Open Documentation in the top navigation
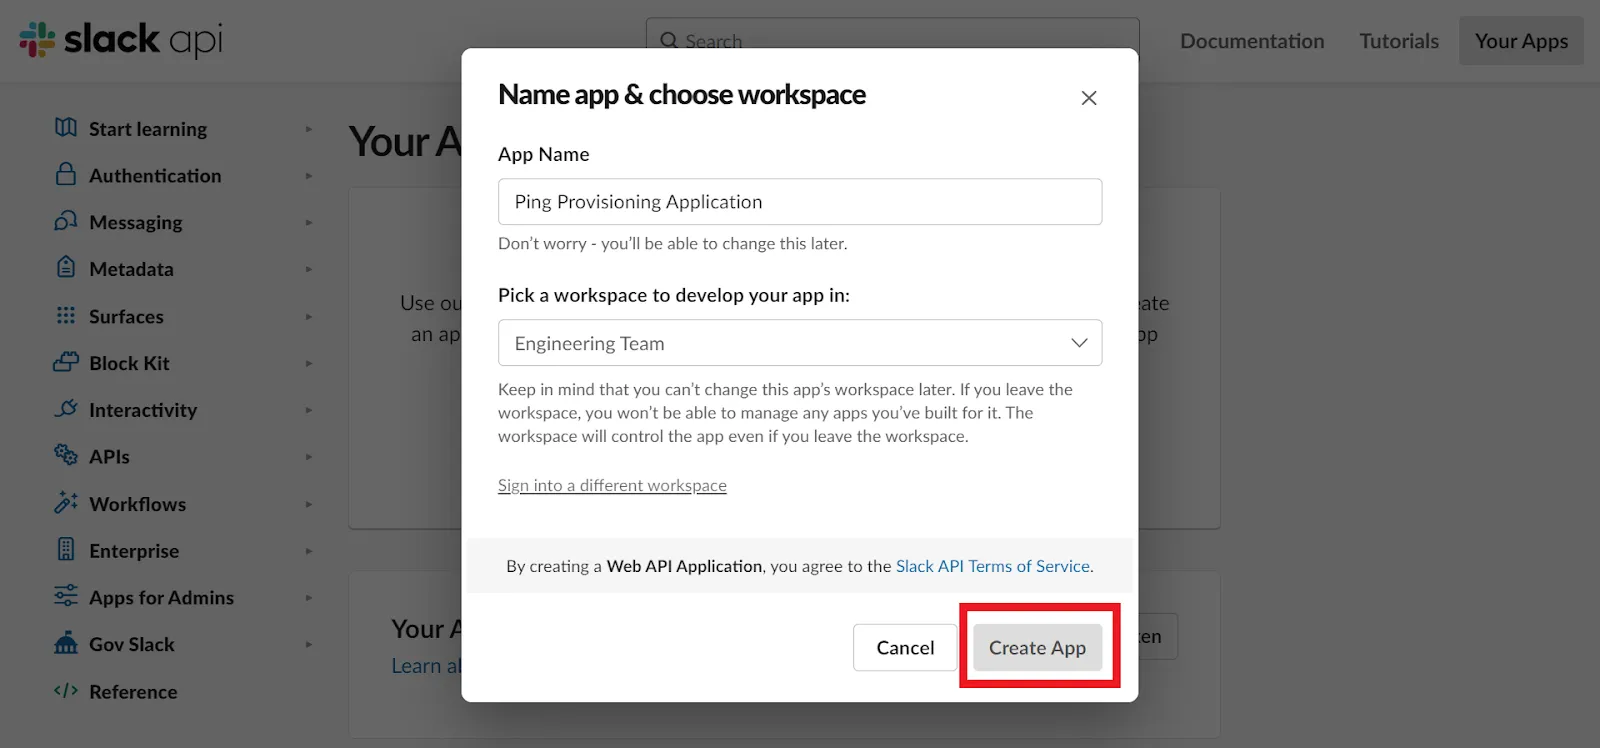1600x748 pixels. pyautogui.click(x=1252, y=41)
